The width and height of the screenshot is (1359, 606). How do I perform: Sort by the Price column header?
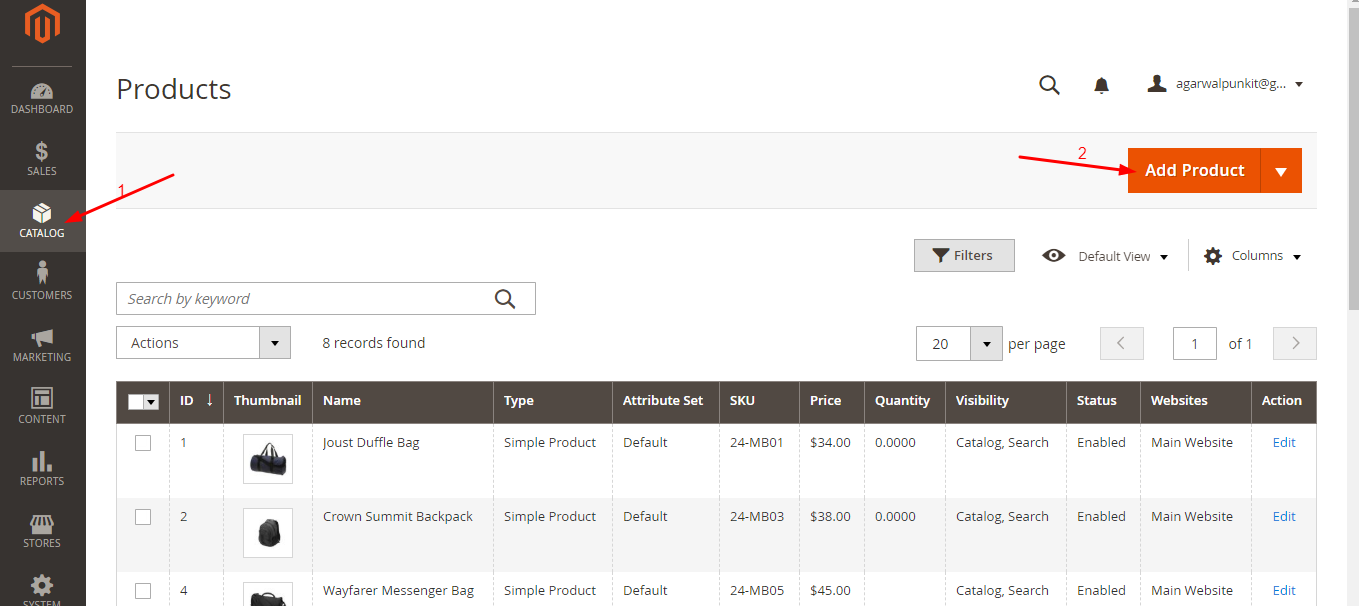pos(832,401)
